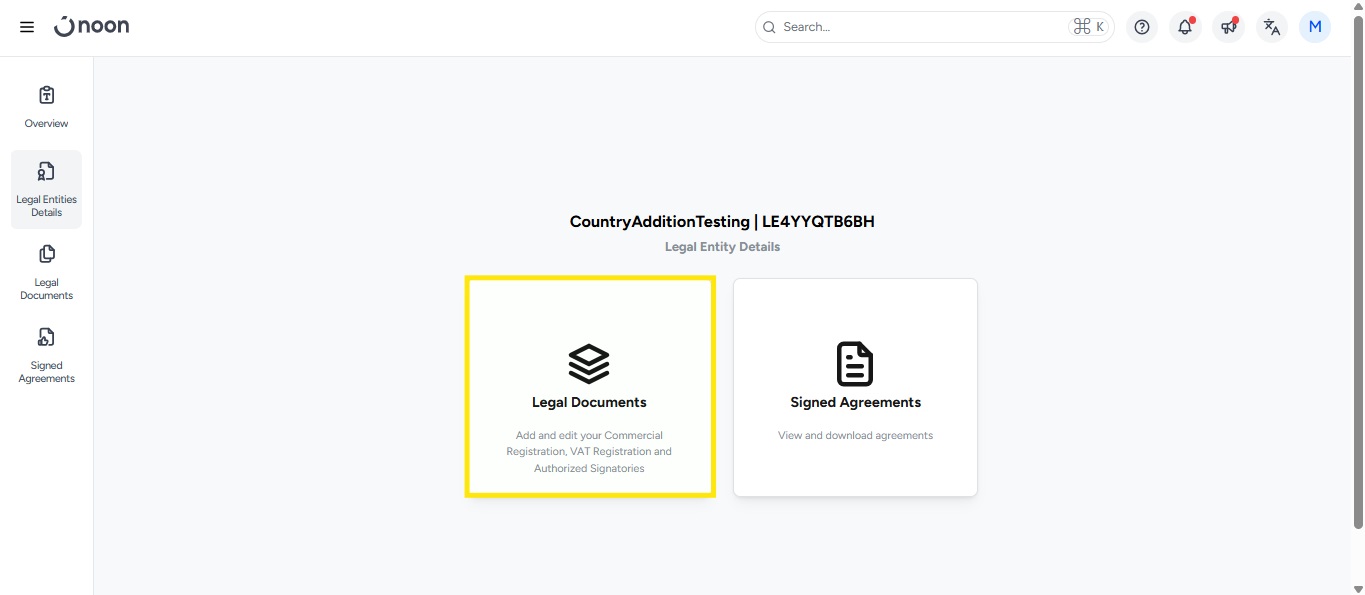Screen dimensions: 1365x595
Task: Click the document icon in the Signed Agreements card
Action: 855,364
